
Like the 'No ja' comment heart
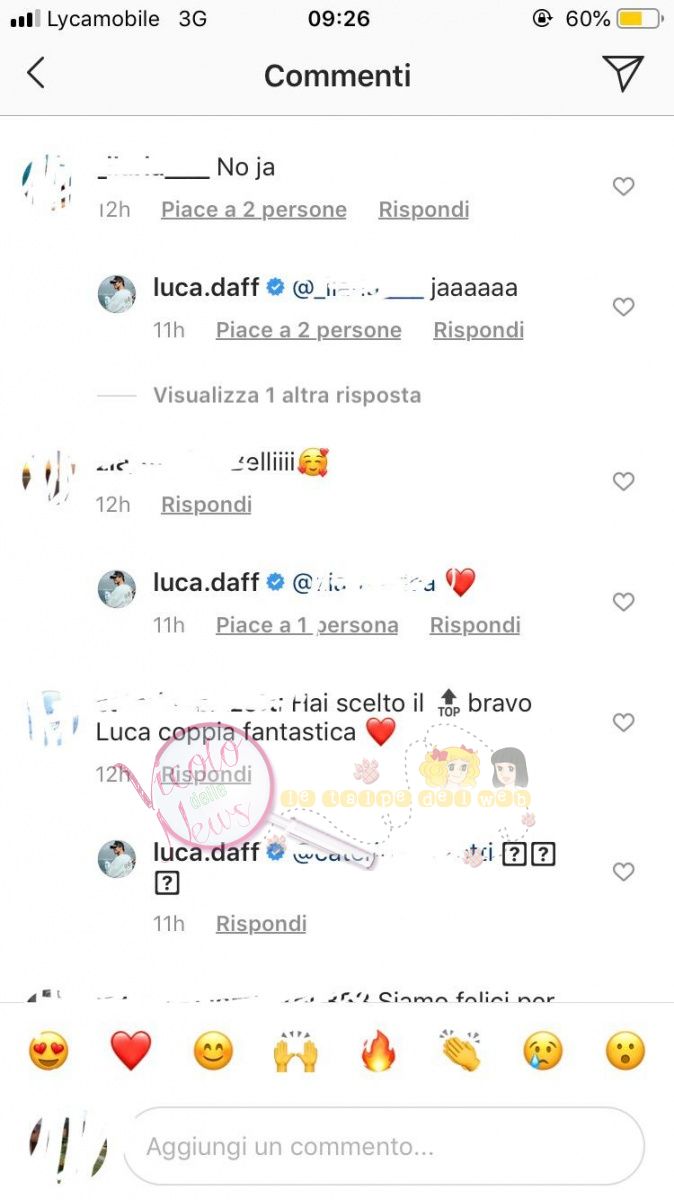[623, 186]
